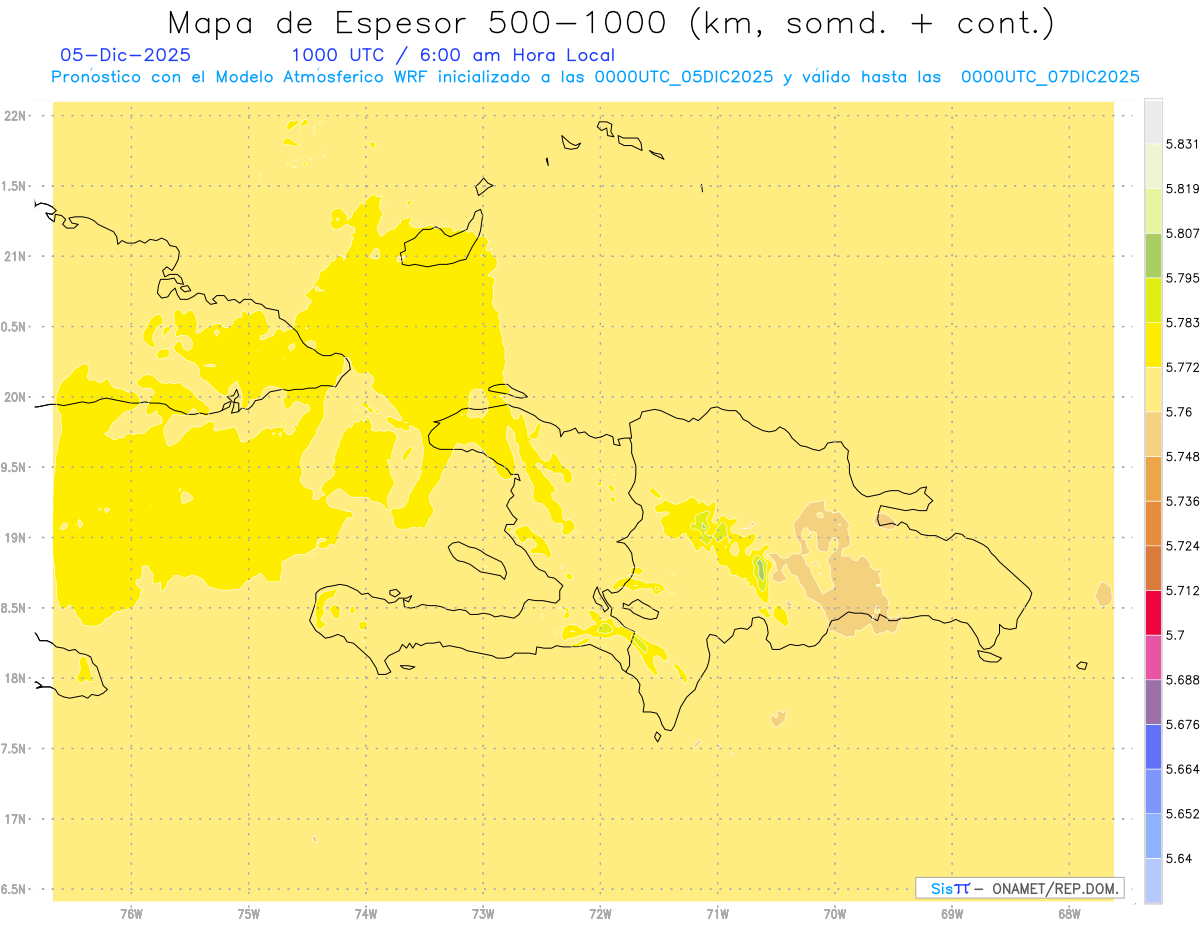Click the 70W longitude label
This screenshot has height=927, width=1200.
pos(835,914)
